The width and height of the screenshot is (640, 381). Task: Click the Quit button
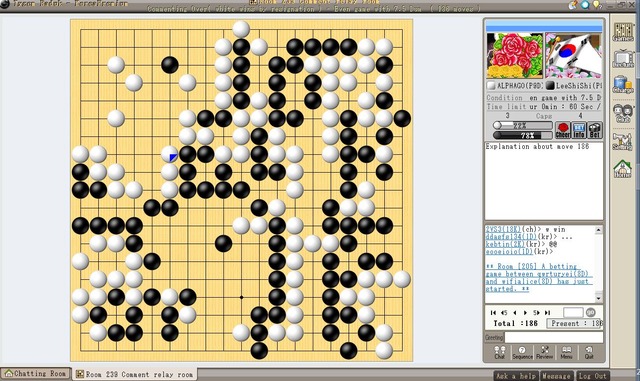coord(589,352)
